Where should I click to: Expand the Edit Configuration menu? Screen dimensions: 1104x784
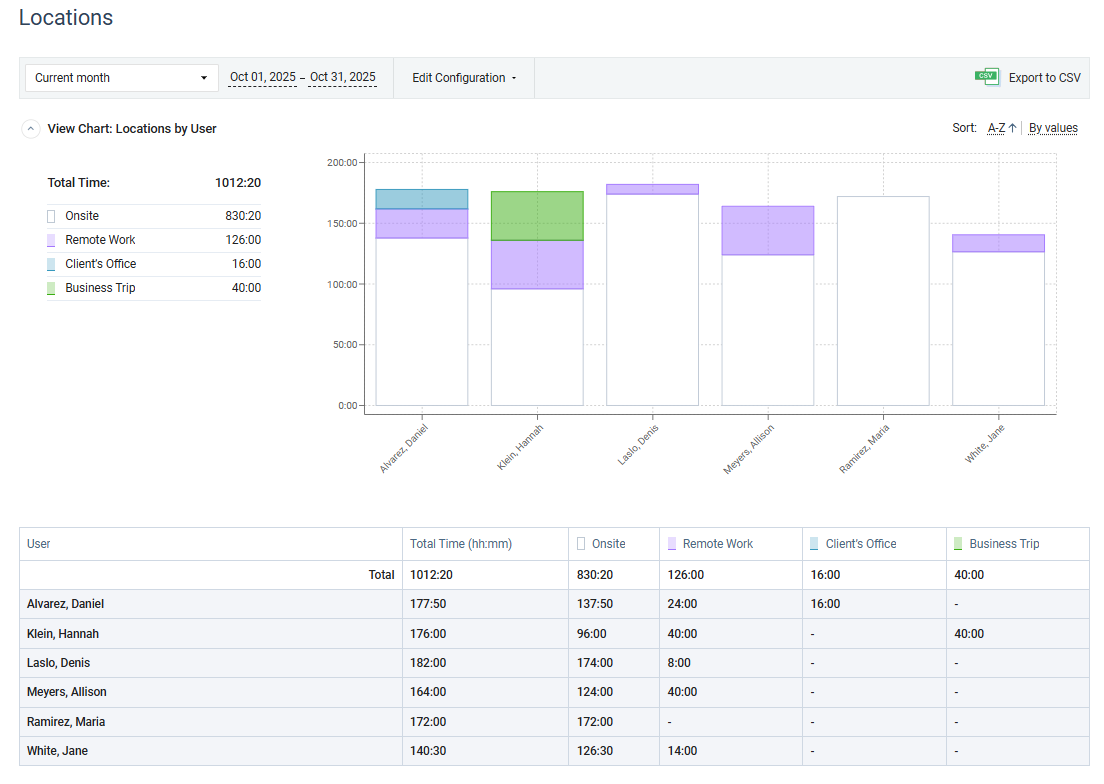464,78
